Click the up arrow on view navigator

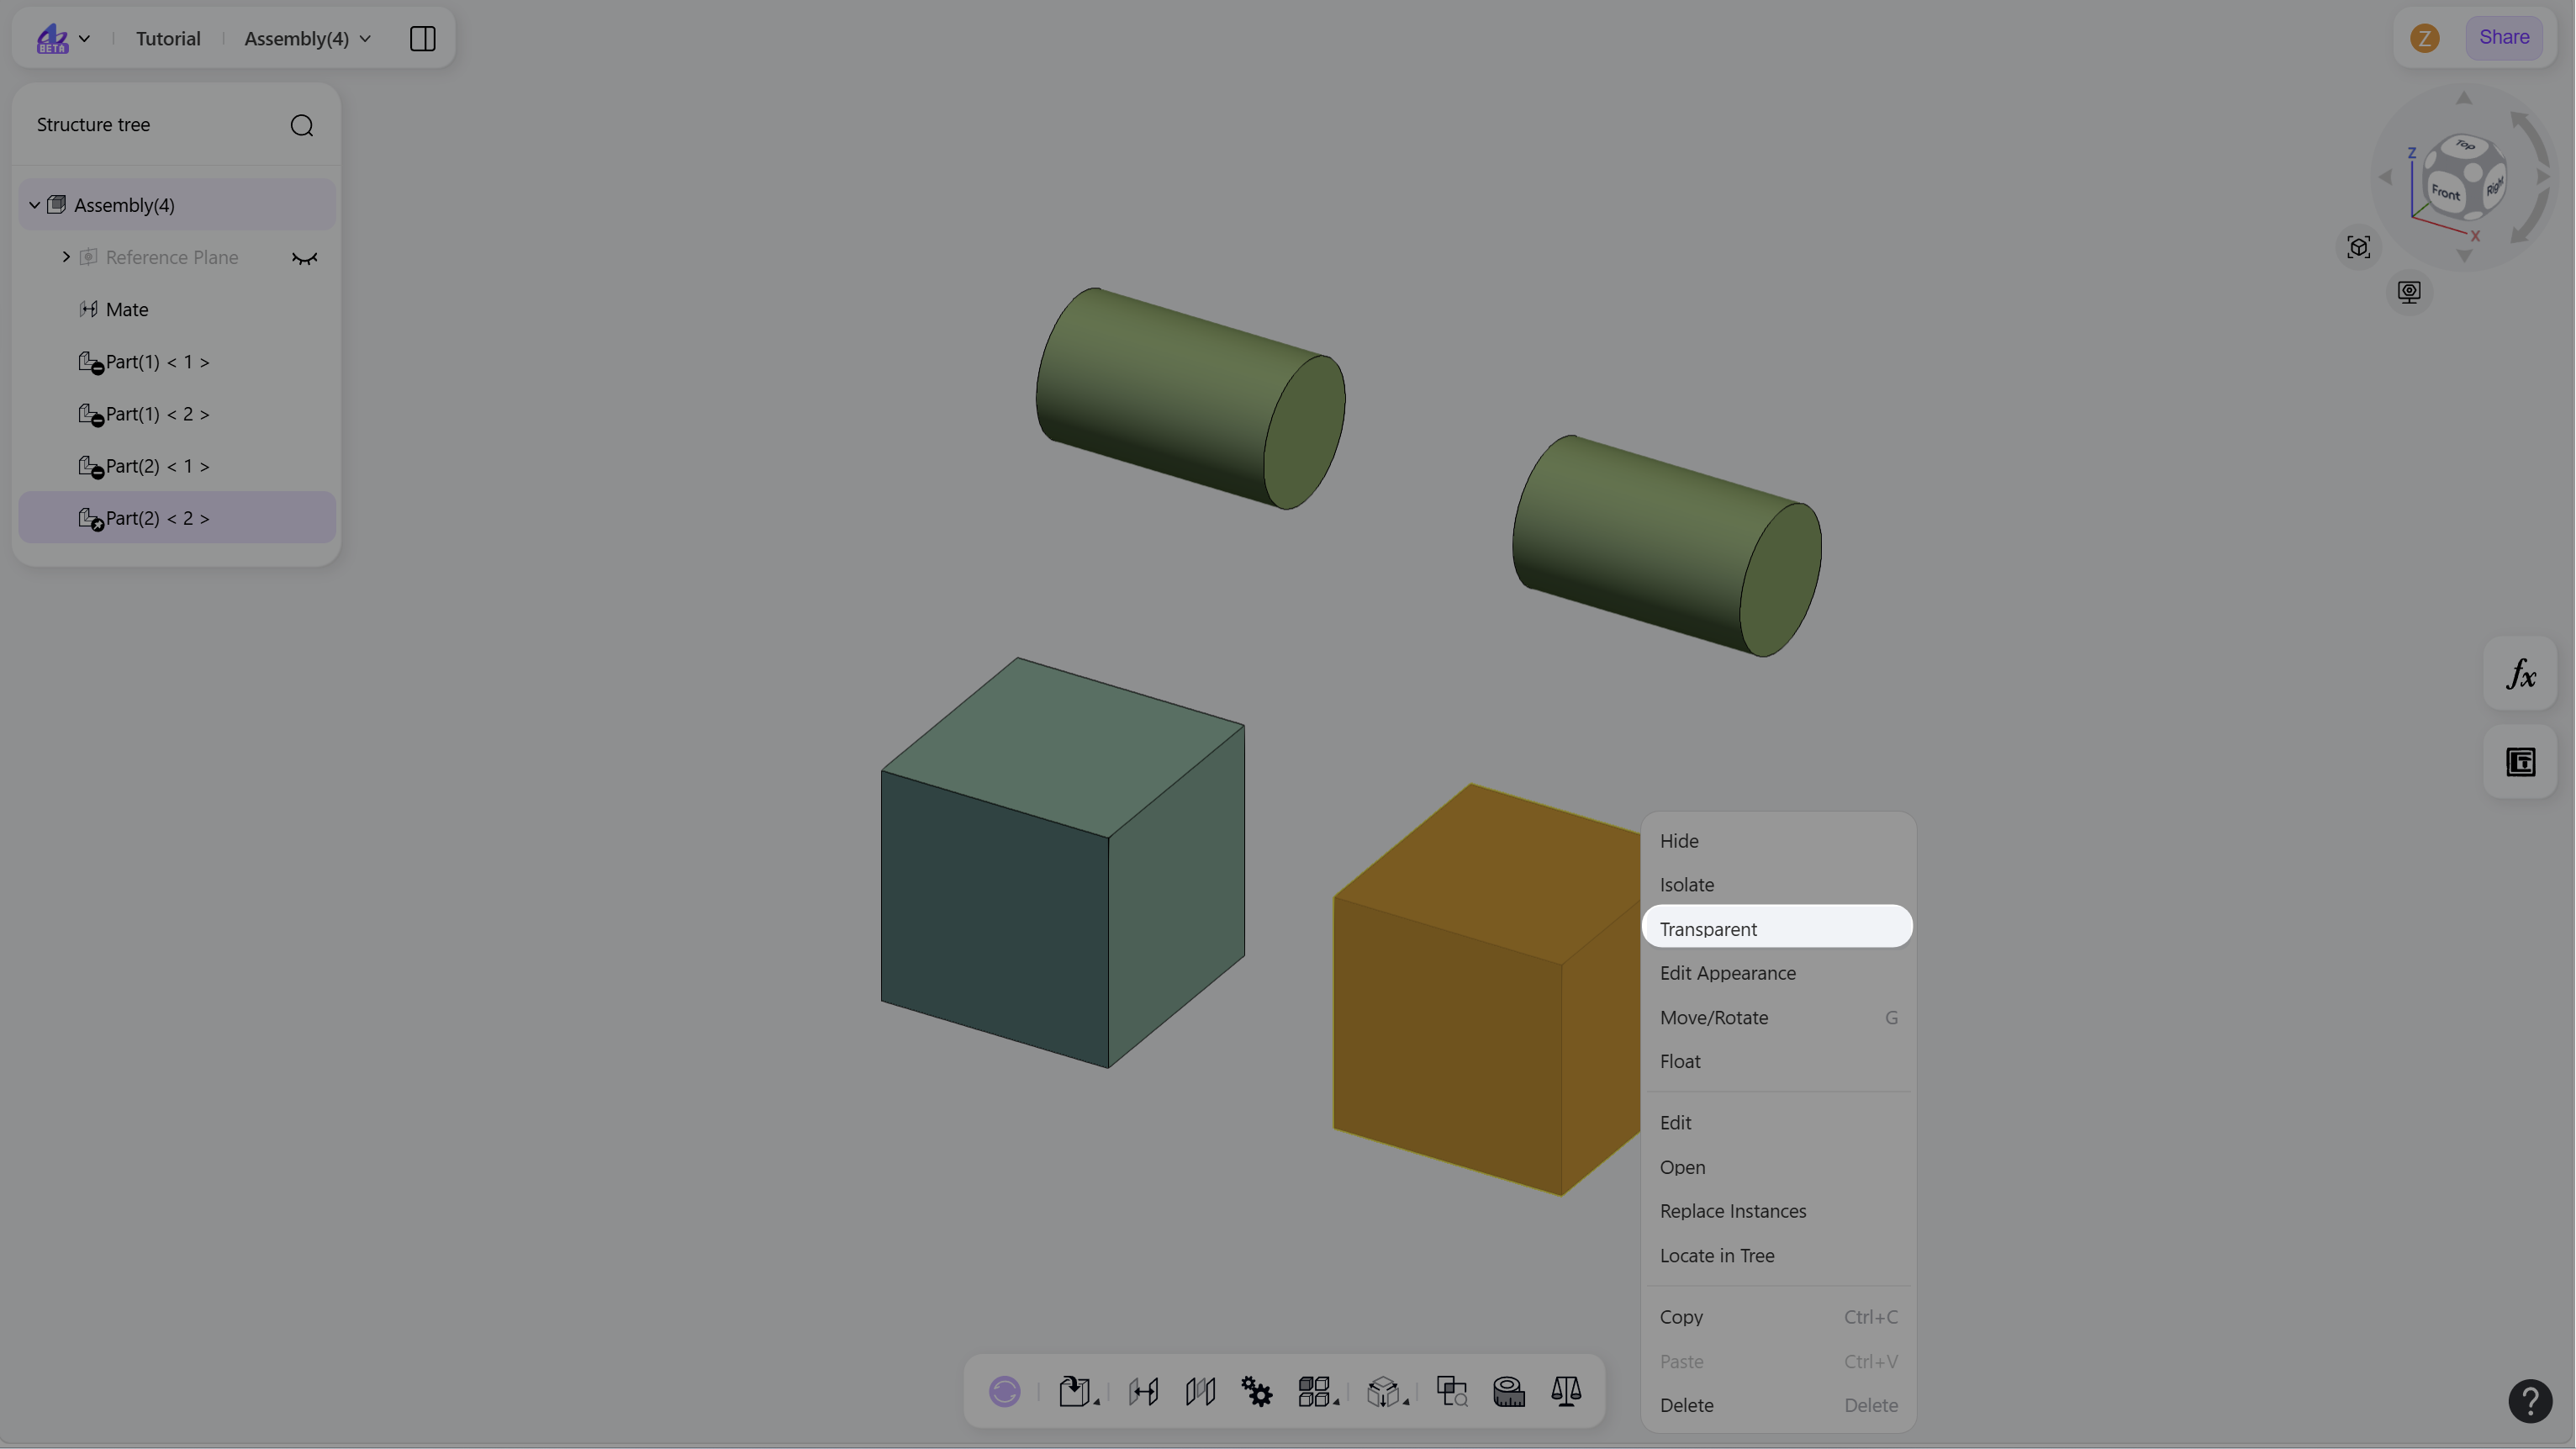(x=2463, y=97)
